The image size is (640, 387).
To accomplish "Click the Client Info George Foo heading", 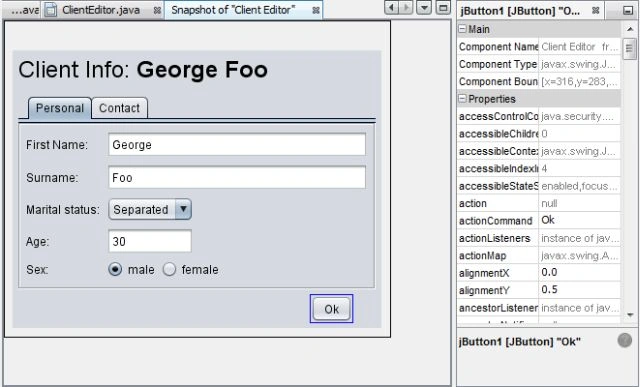I will [x=143, y=70].
